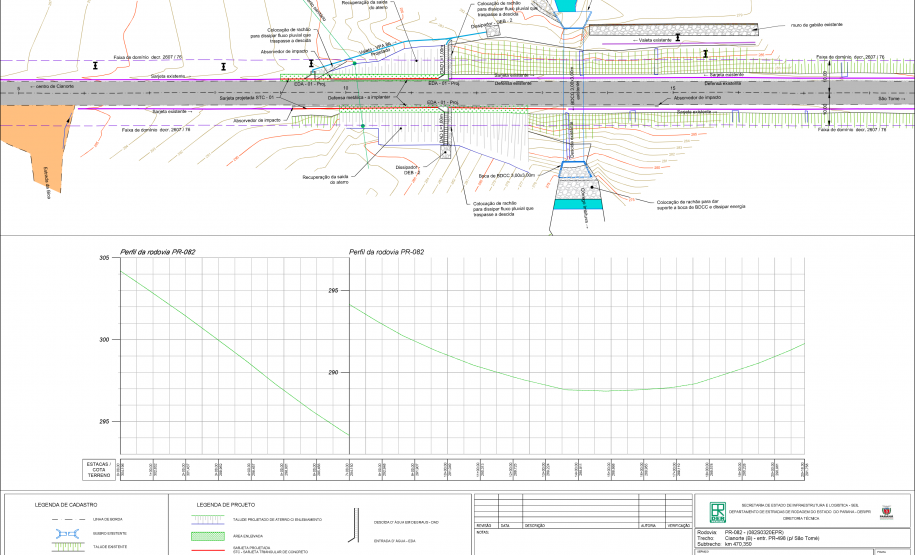Select the talude projetado legend symbol

coord(208,519)
